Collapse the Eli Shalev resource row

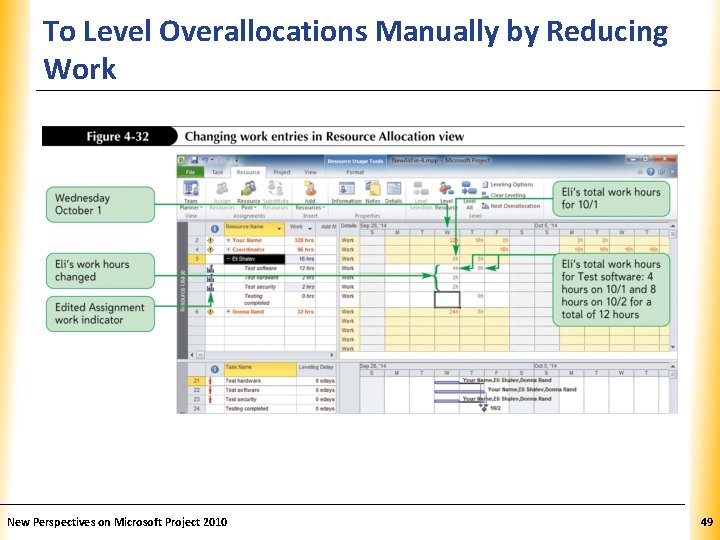click(x=228, y=259)
